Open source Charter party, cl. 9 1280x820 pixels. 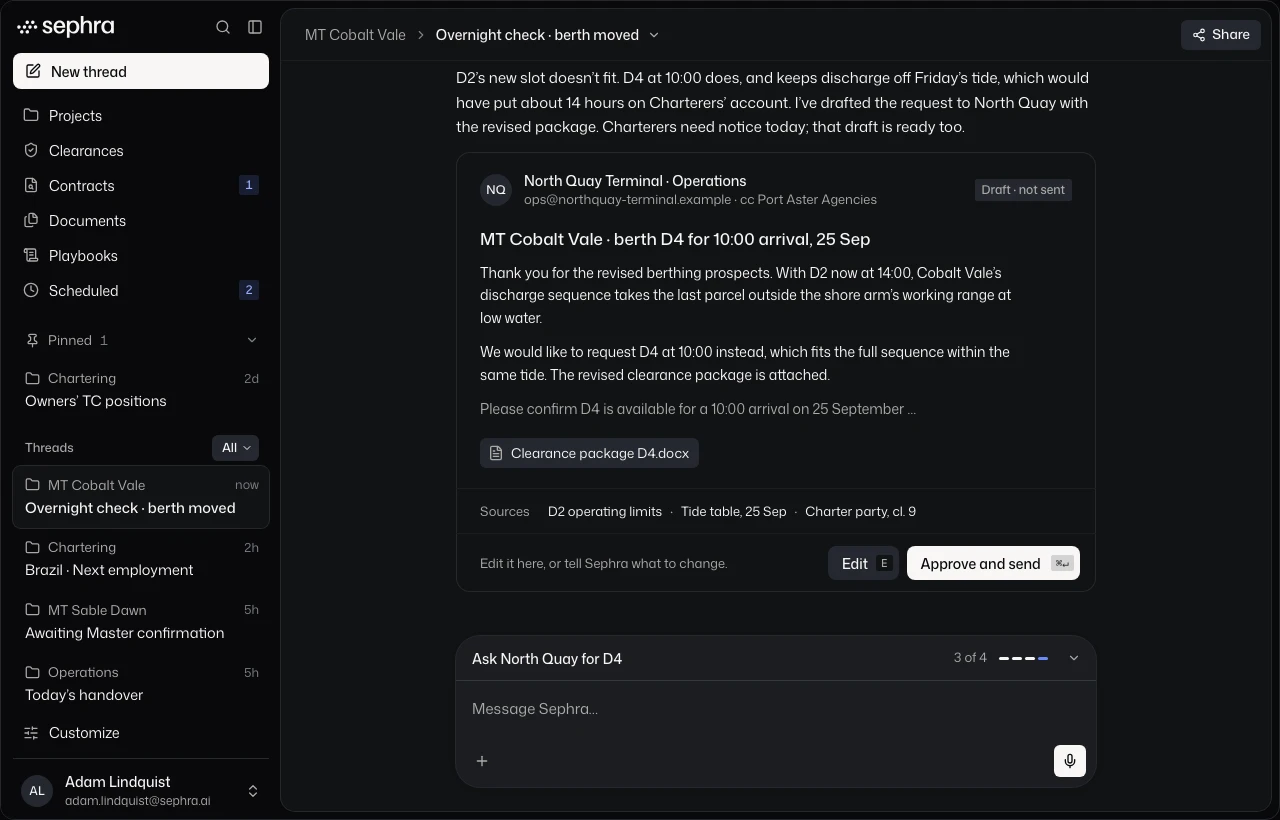click(860, 512)
